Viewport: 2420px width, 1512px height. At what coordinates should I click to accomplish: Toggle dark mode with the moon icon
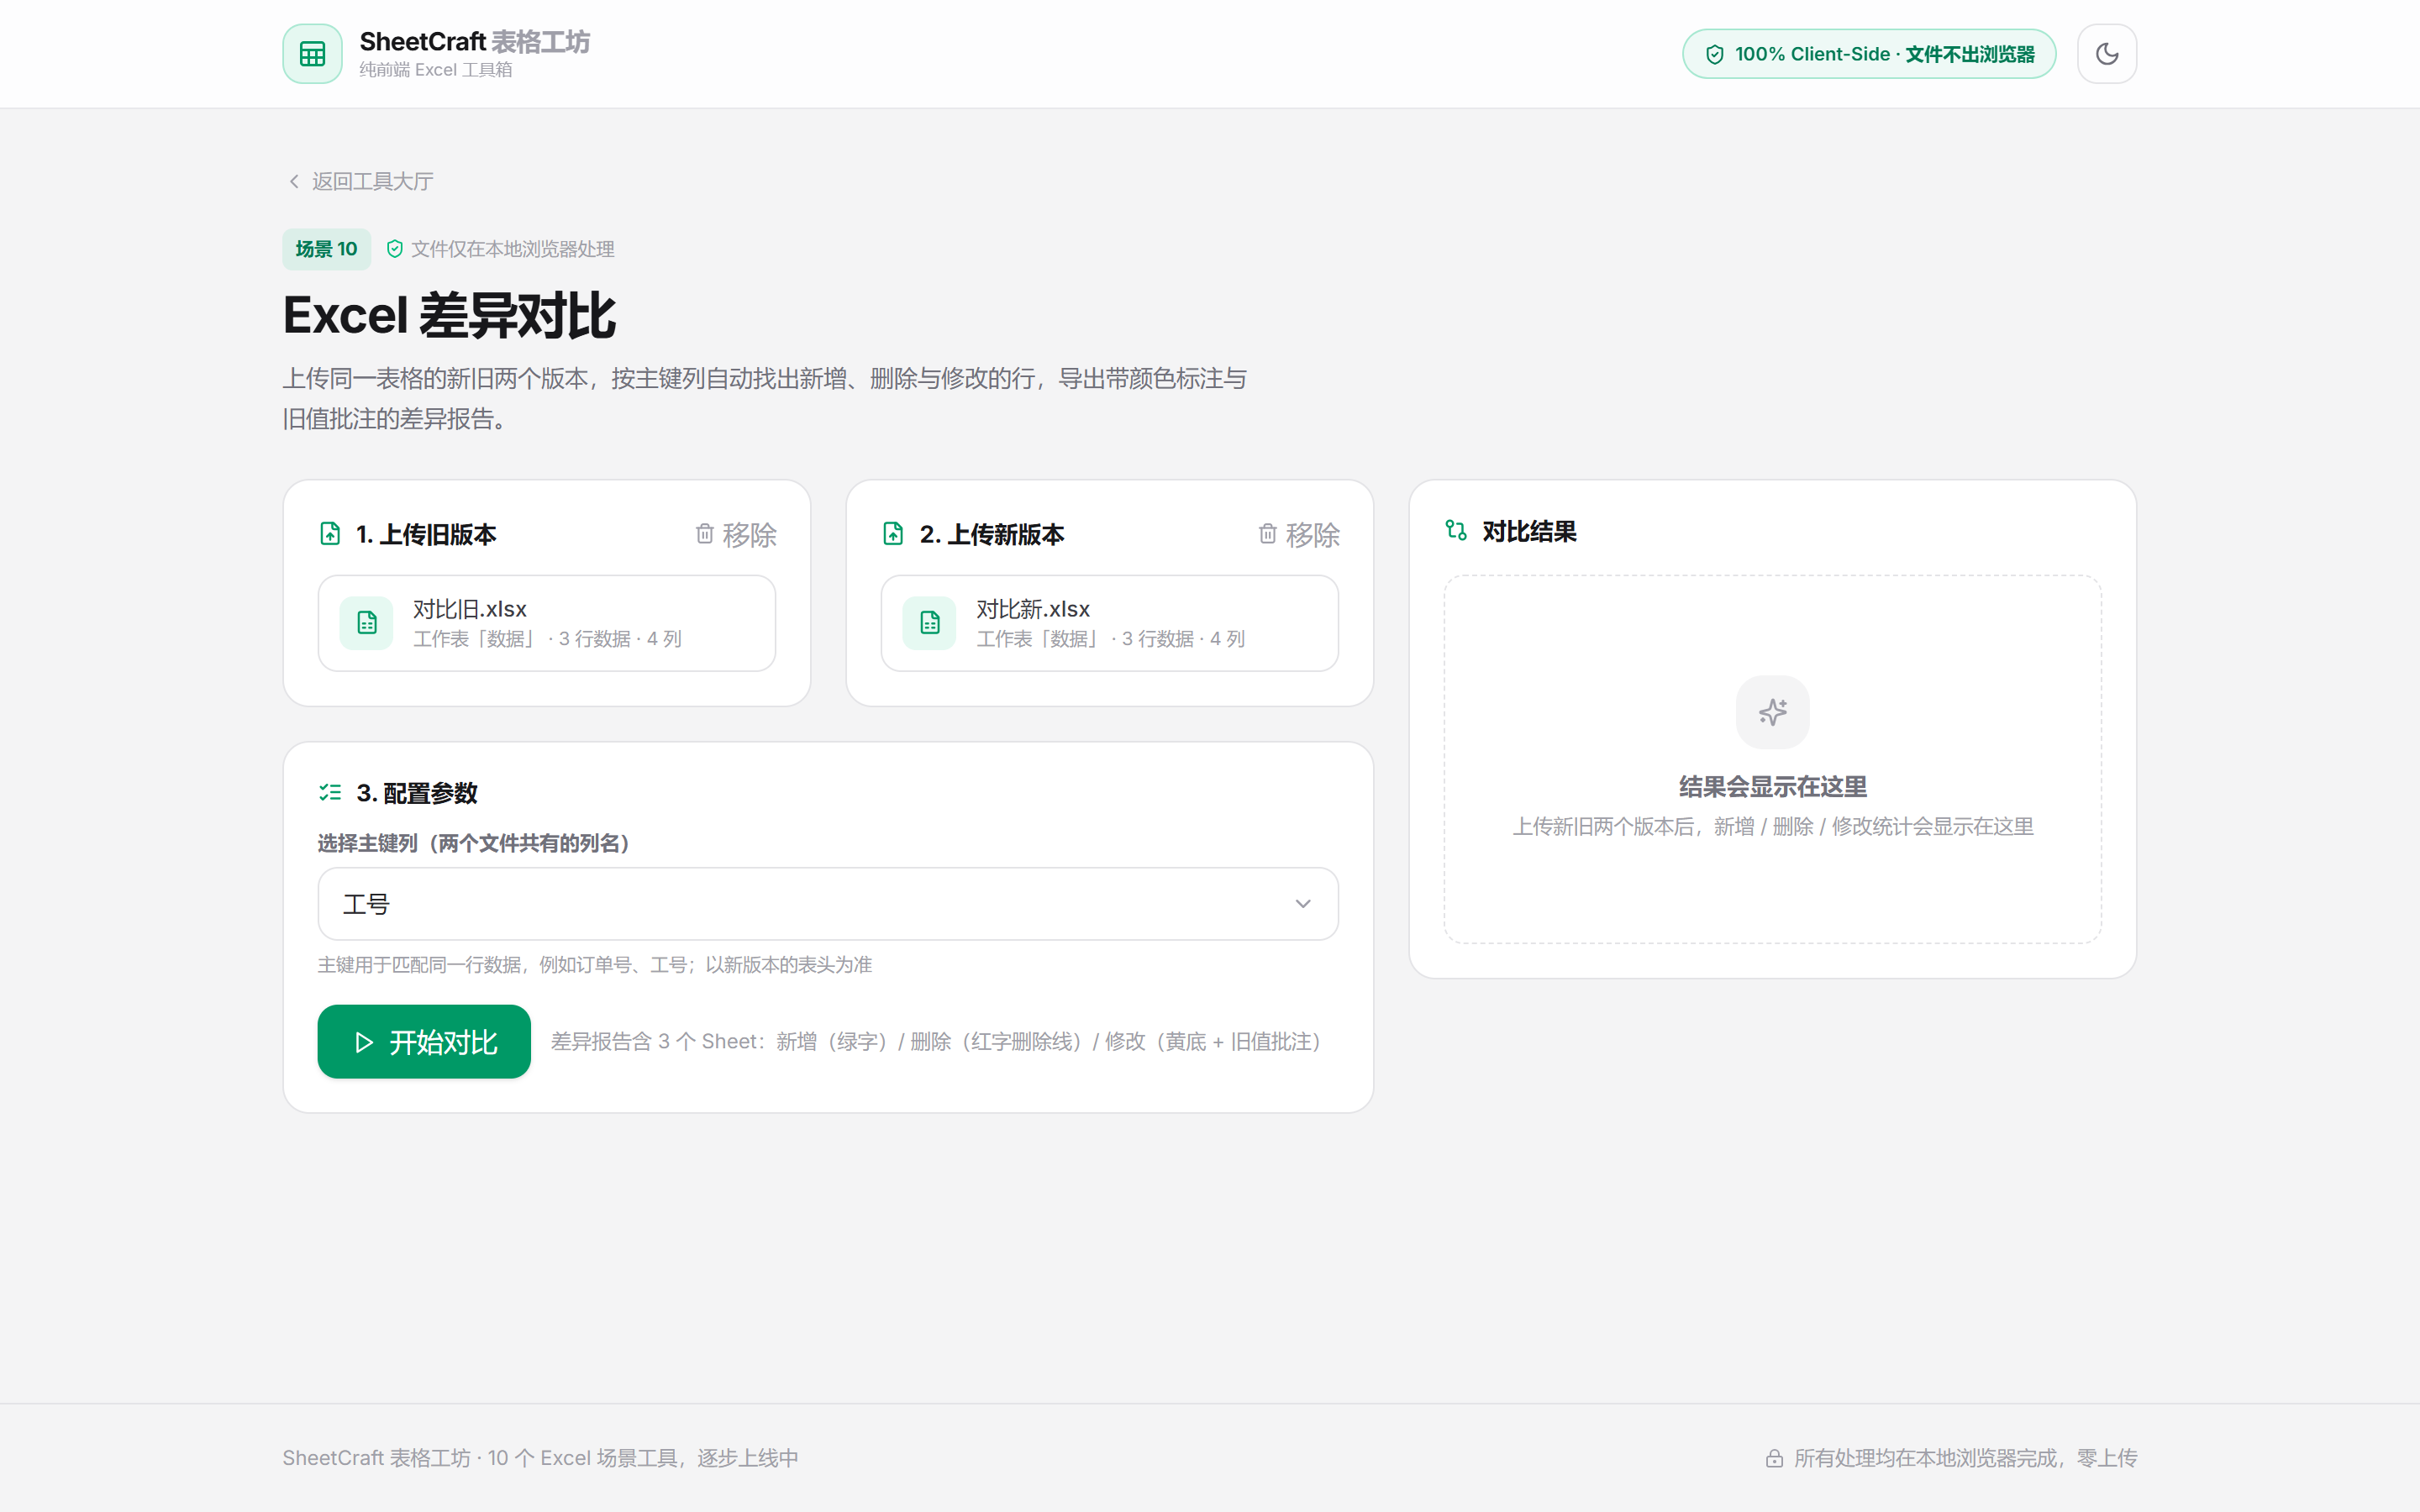point(2106,54)
